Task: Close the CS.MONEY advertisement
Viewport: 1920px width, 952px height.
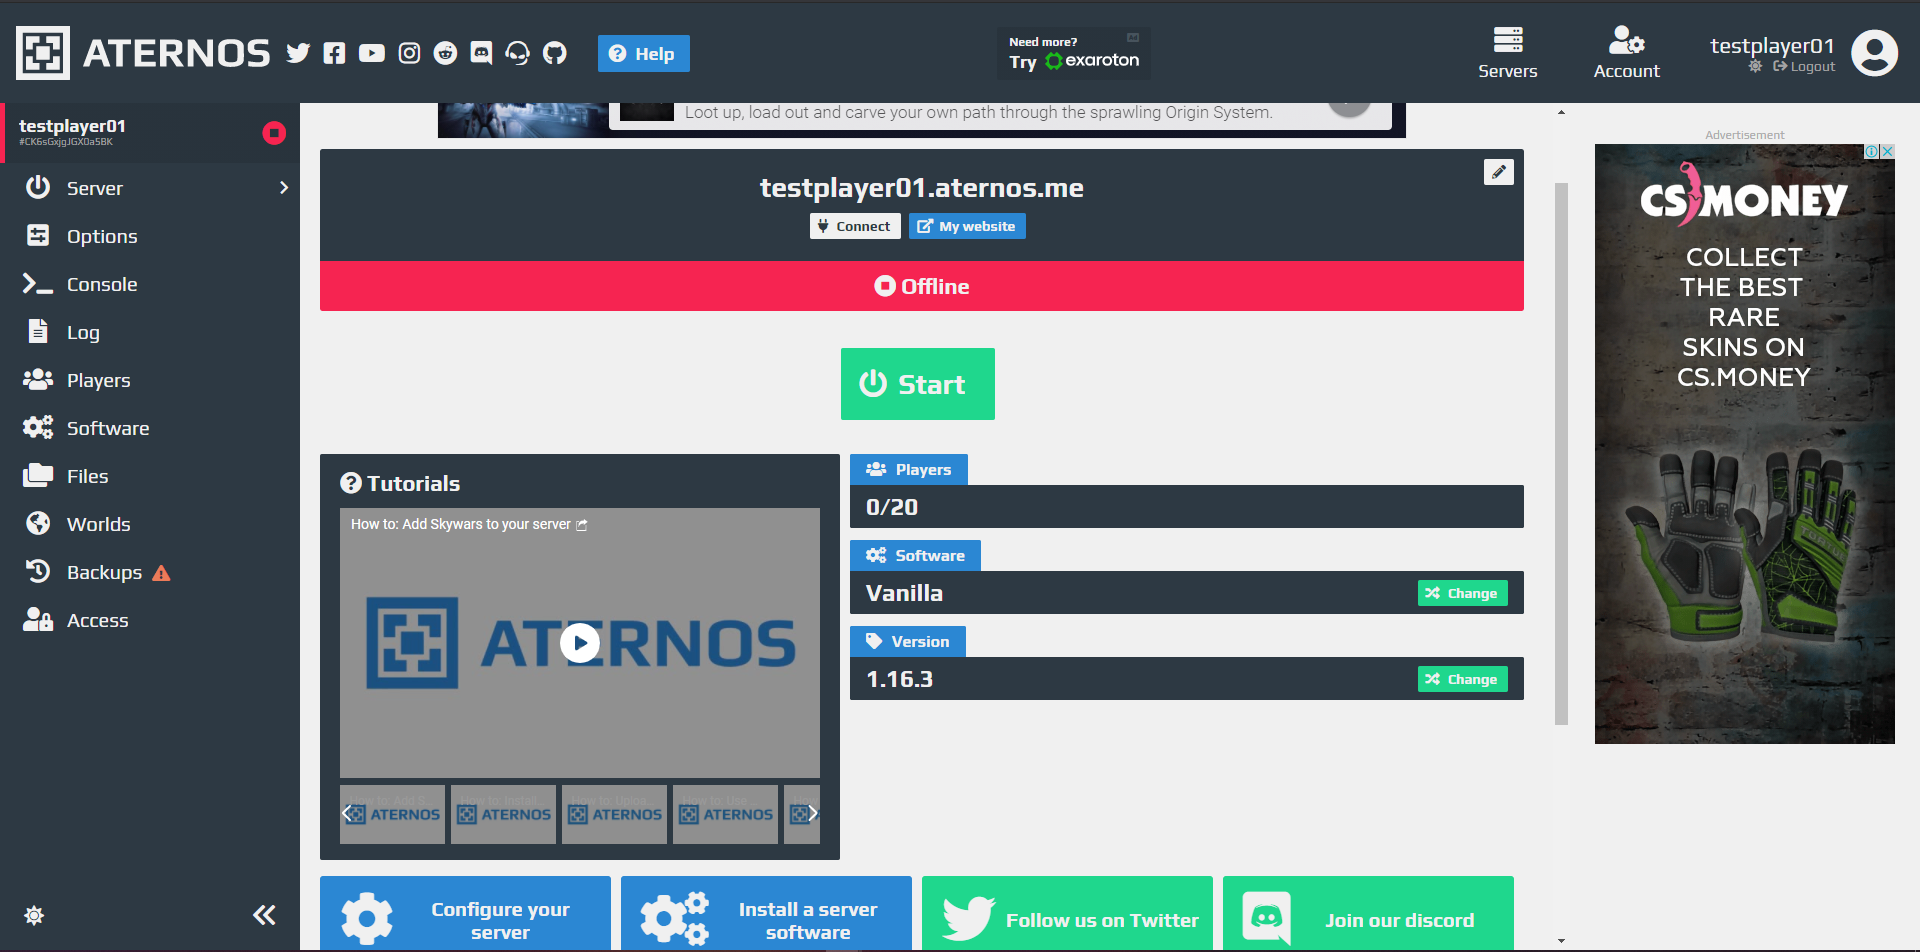Action: click(1887, 151)
